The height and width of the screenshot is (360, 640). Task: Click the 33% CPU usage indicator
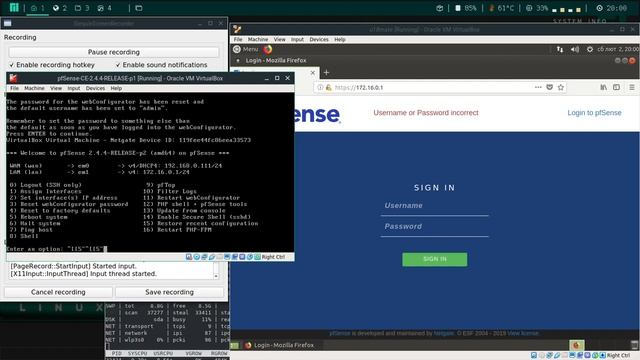(537, 8)
